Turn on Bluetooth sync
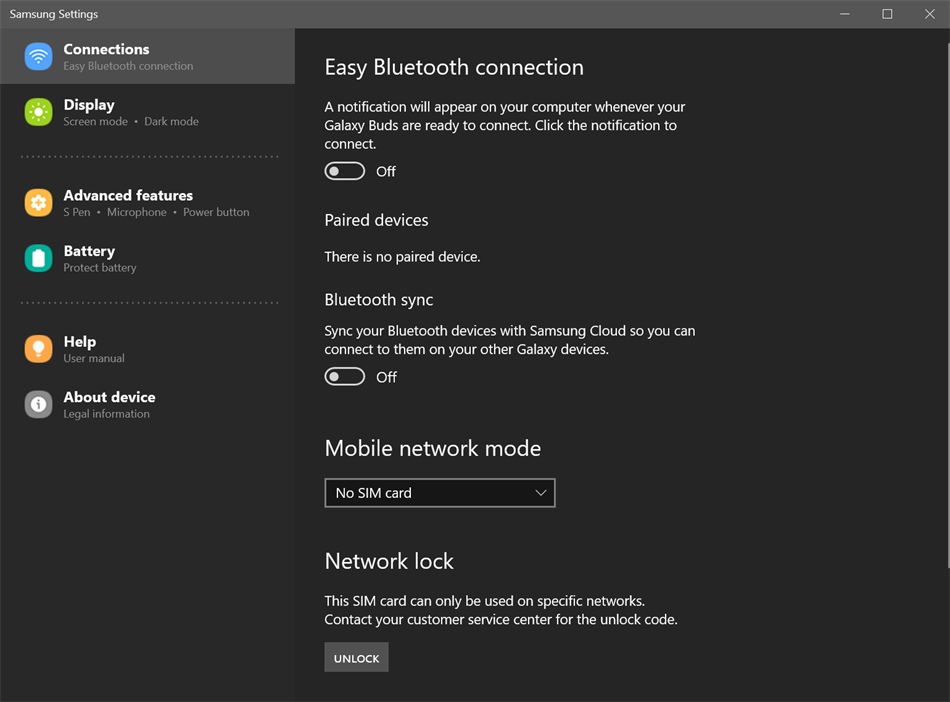The height and width of the screenshot is (702, 950). pyautogui.click(x=344, y=376)
